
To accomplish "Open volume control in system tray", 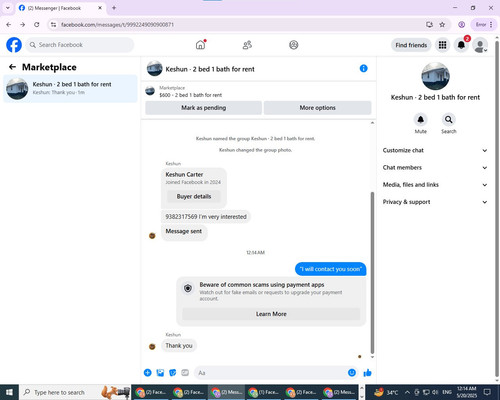I will [x=435, y=392].
